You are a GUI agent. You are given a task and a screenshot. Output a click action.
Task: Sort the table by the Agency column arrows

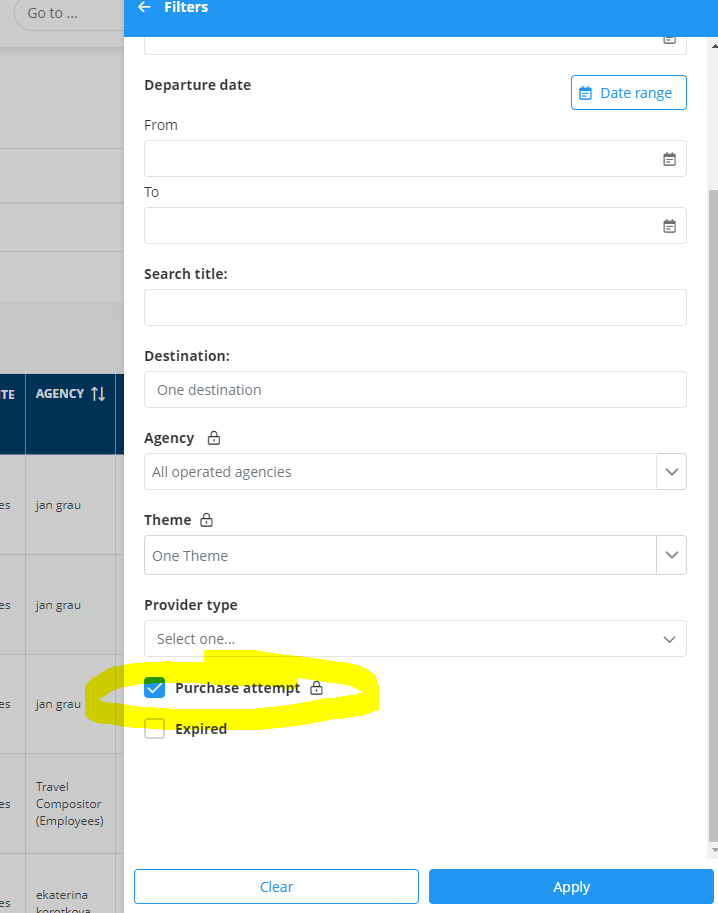(x=98, y=394)
